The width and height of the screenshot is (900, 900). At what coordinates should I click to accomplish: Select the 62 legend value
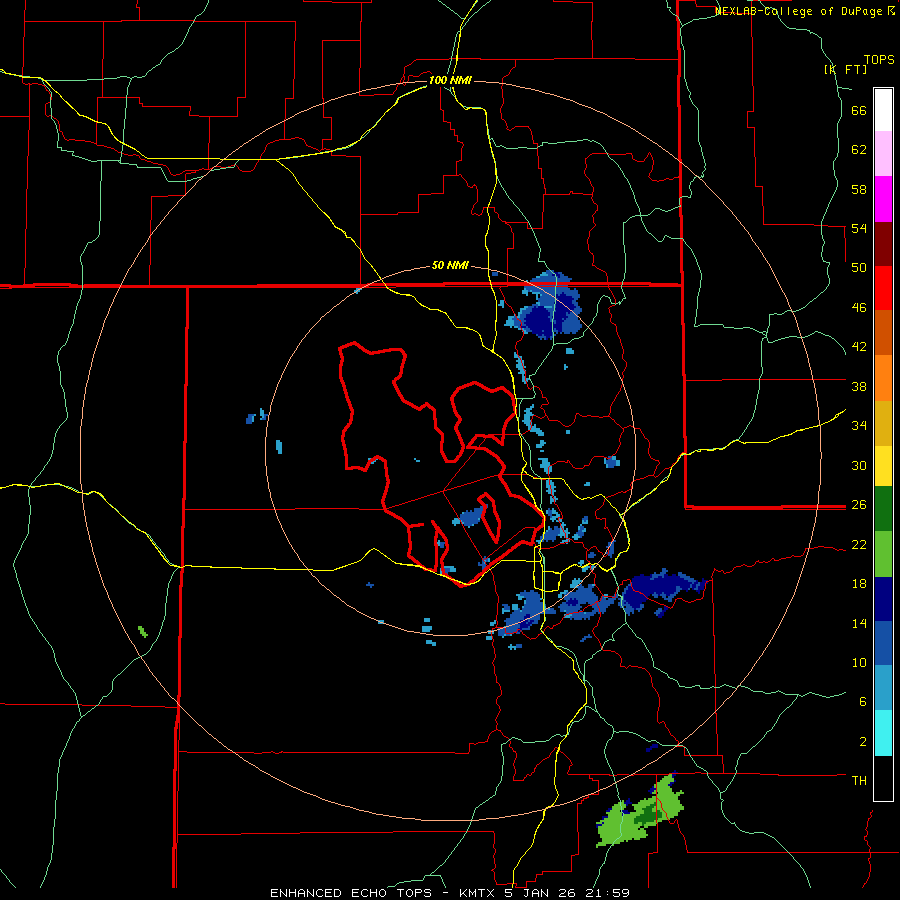[x=859, y=150]
